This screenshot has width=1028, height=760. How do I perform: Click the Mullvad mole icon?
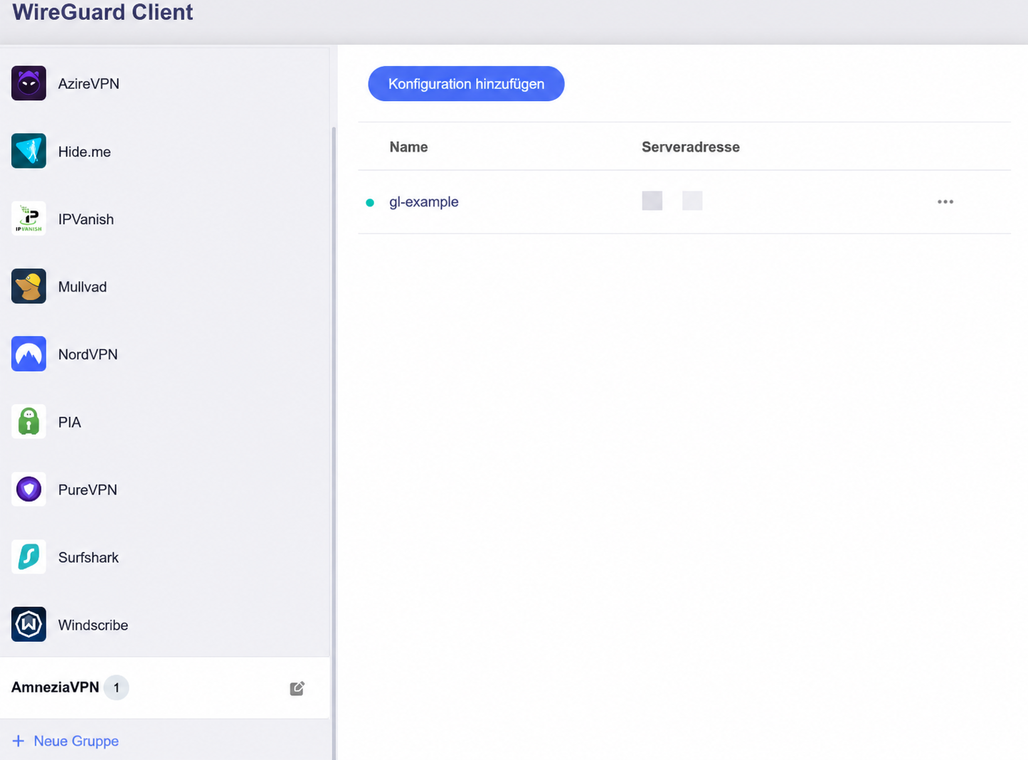click(x=29, y=286)
